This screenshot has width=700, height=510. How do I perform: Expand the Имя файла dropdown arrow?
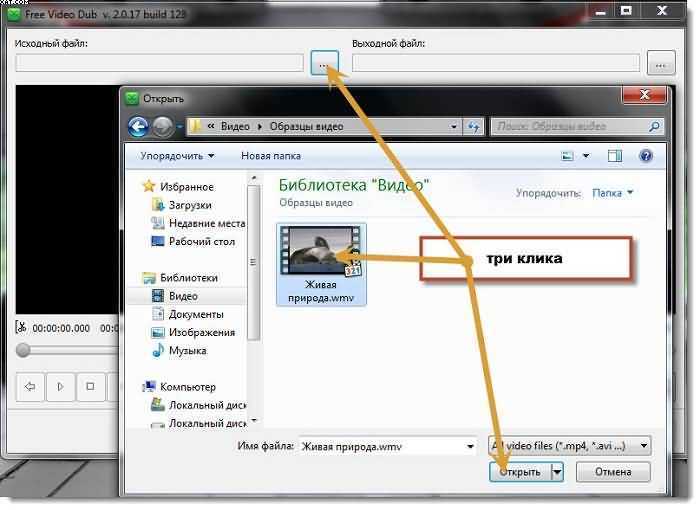pyautogui.click(x=470, y=446)
